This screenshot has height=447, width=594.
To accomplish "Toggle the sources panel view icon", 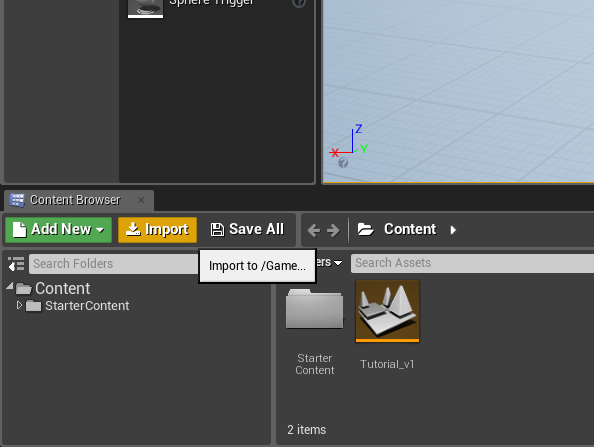I will pos(16,264).
